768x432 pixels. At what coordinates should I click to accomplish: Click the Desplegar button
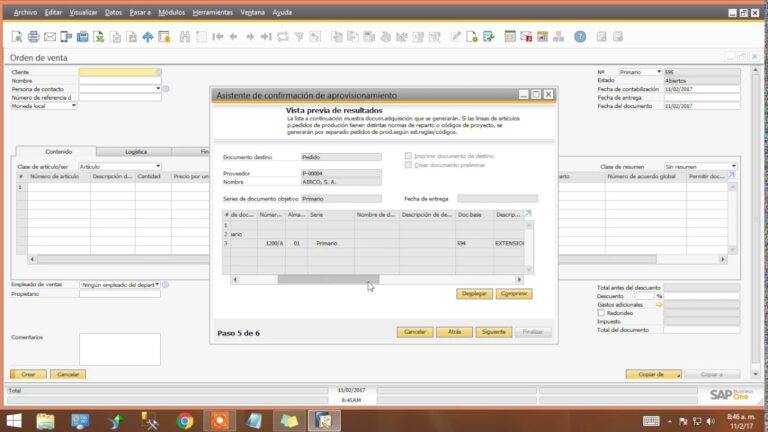[474, 294]
